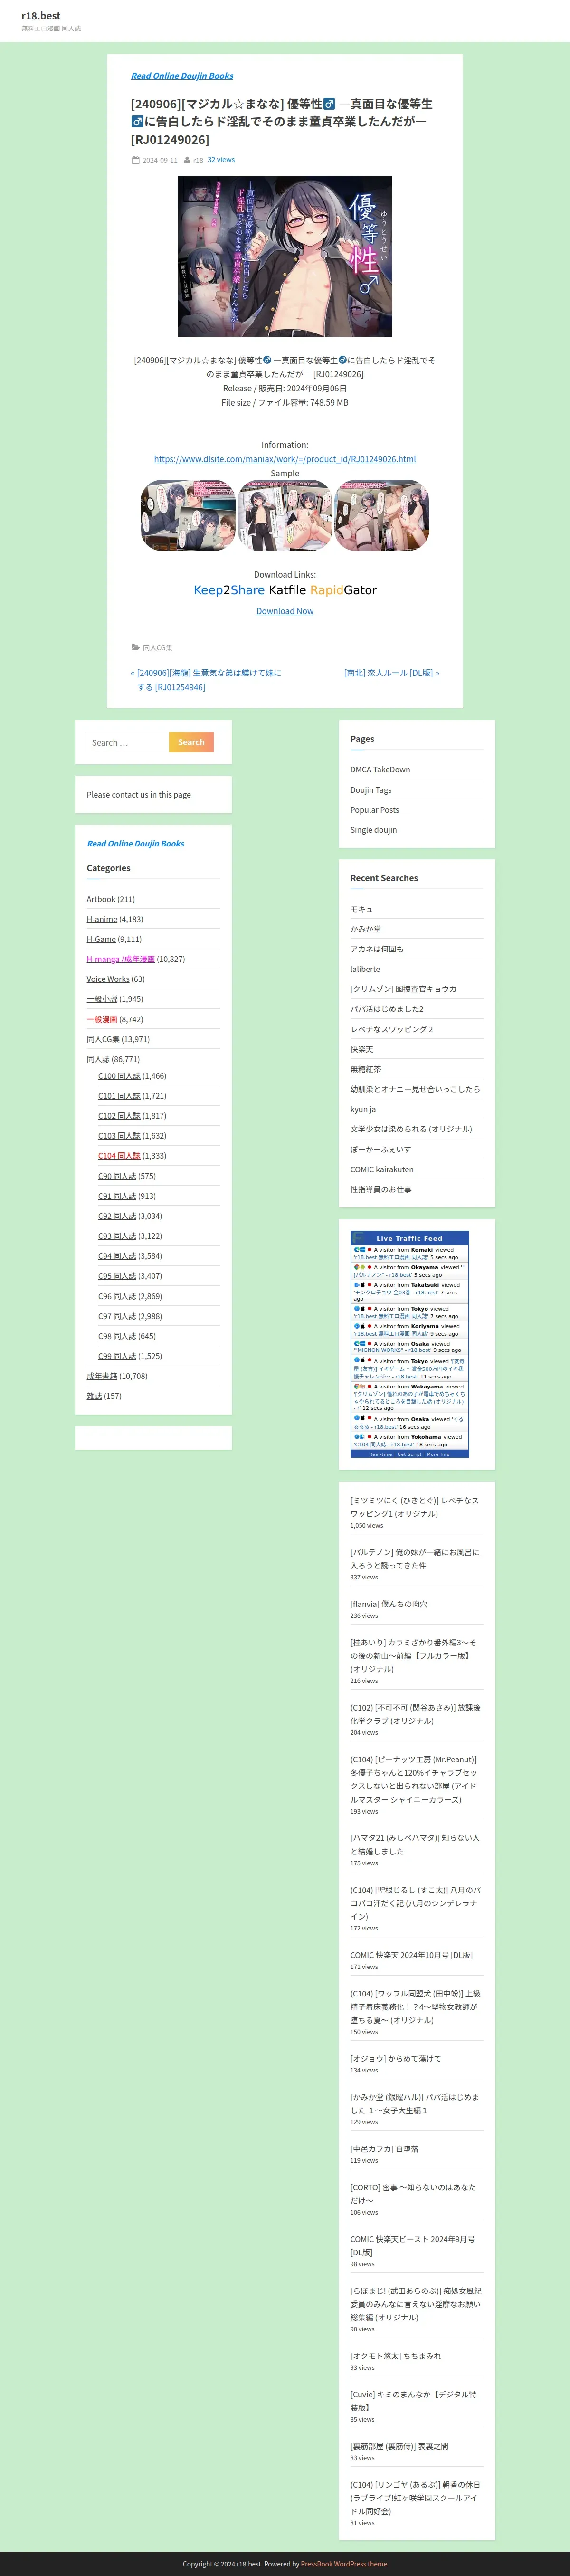Click the calendar icon beside 2024-09-11

pos(135,160)
